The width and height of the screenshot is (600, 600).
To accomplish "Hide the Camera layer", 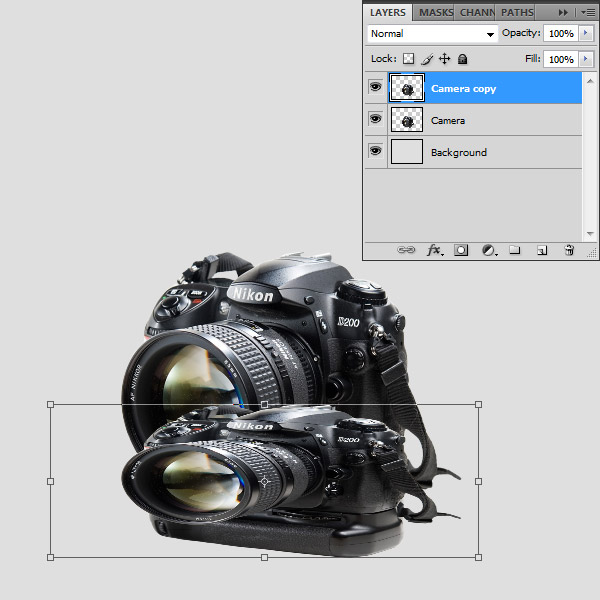I will [375, 119].
